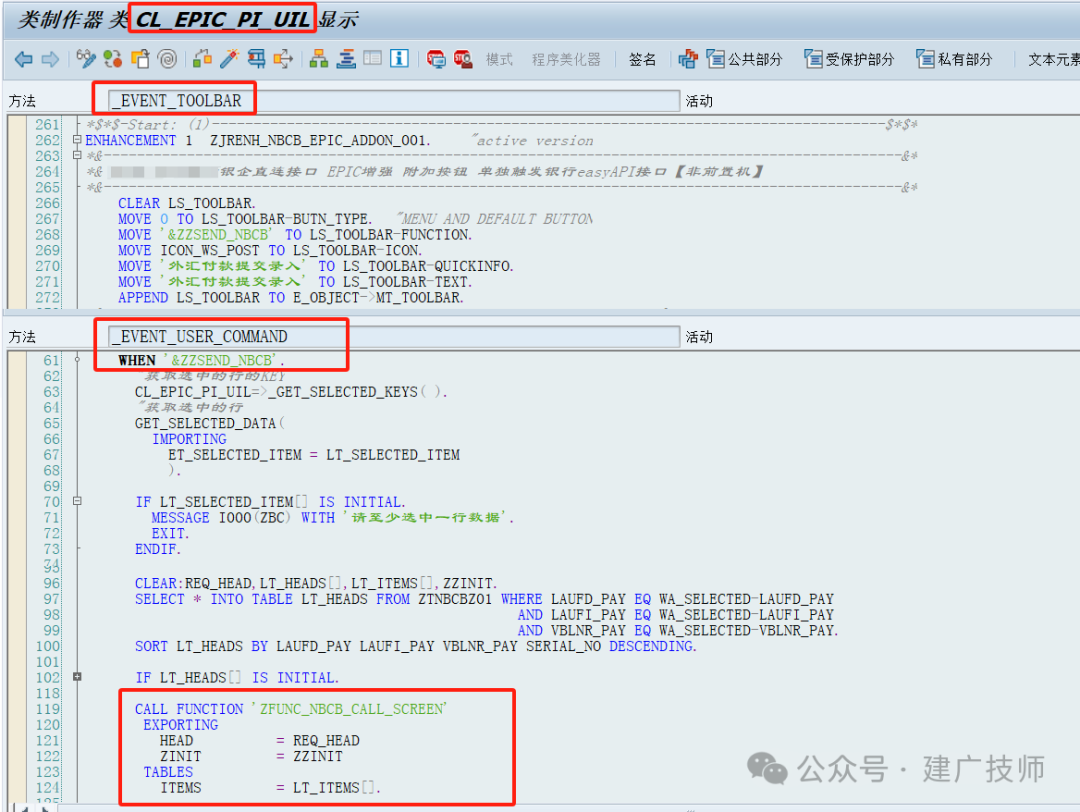Click the Enhance spiral icon

[x=167, y=59]
